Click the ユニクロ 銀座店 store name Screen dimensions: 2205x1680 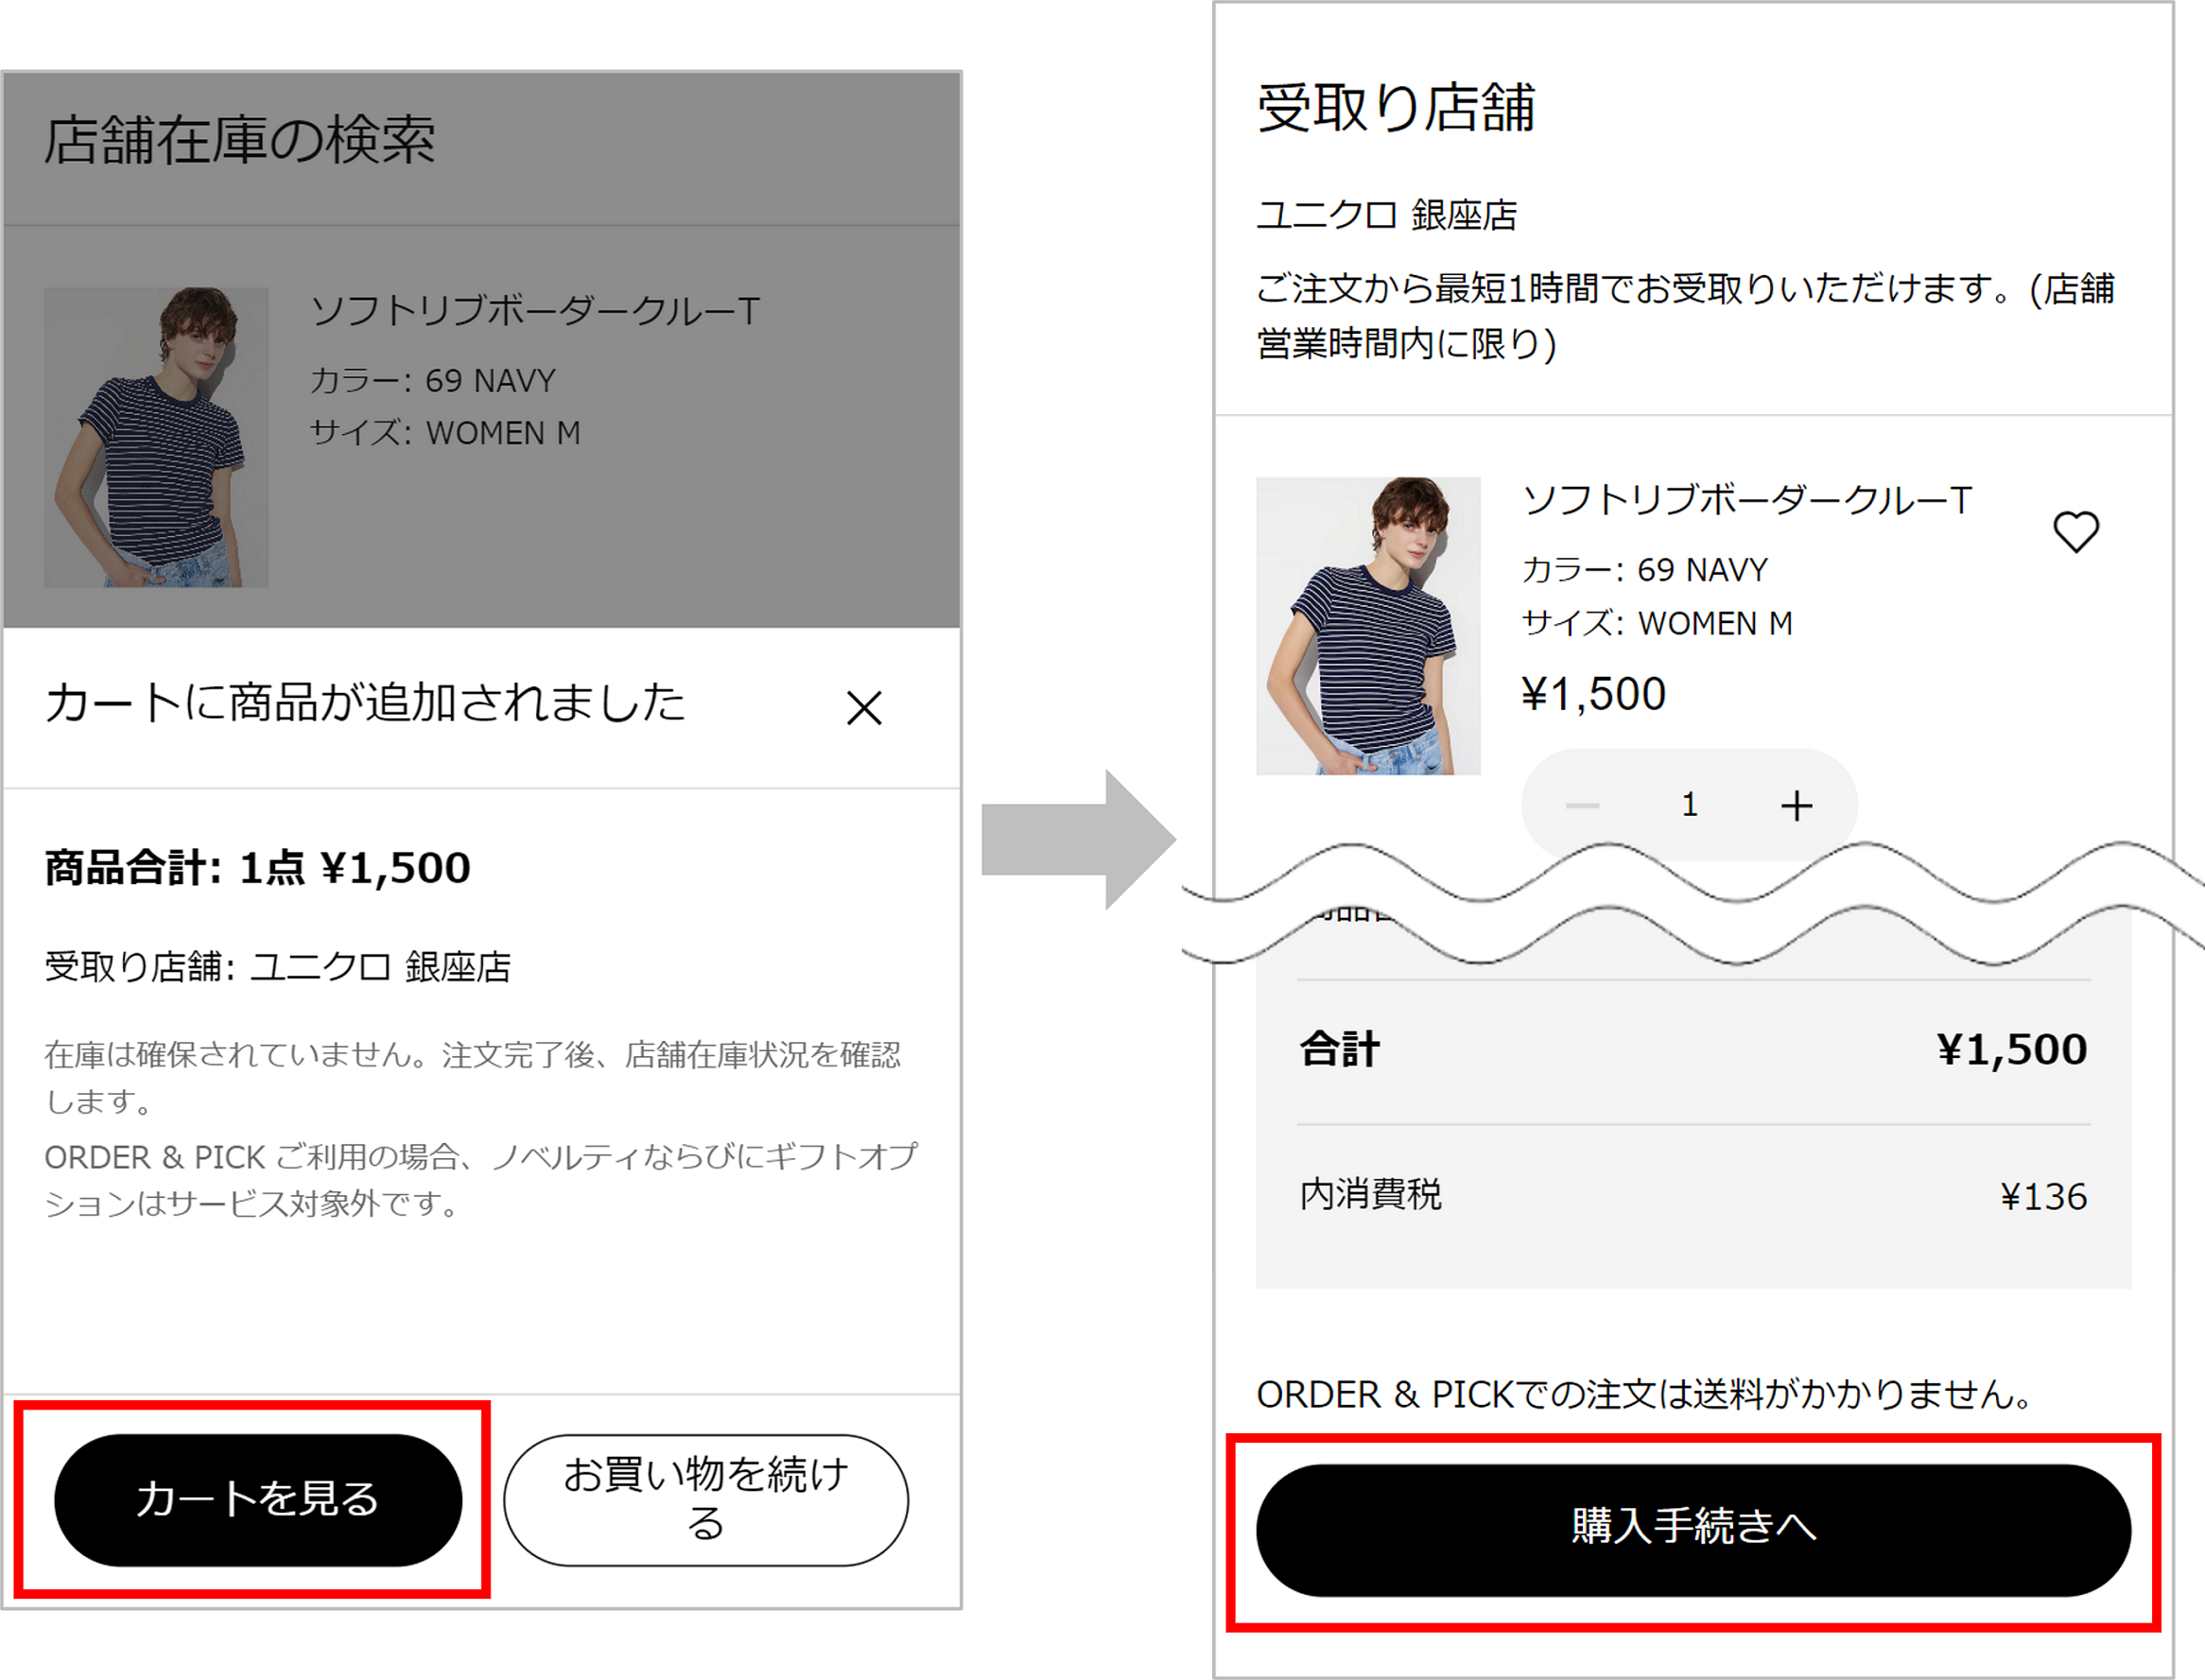[1387, 215]
